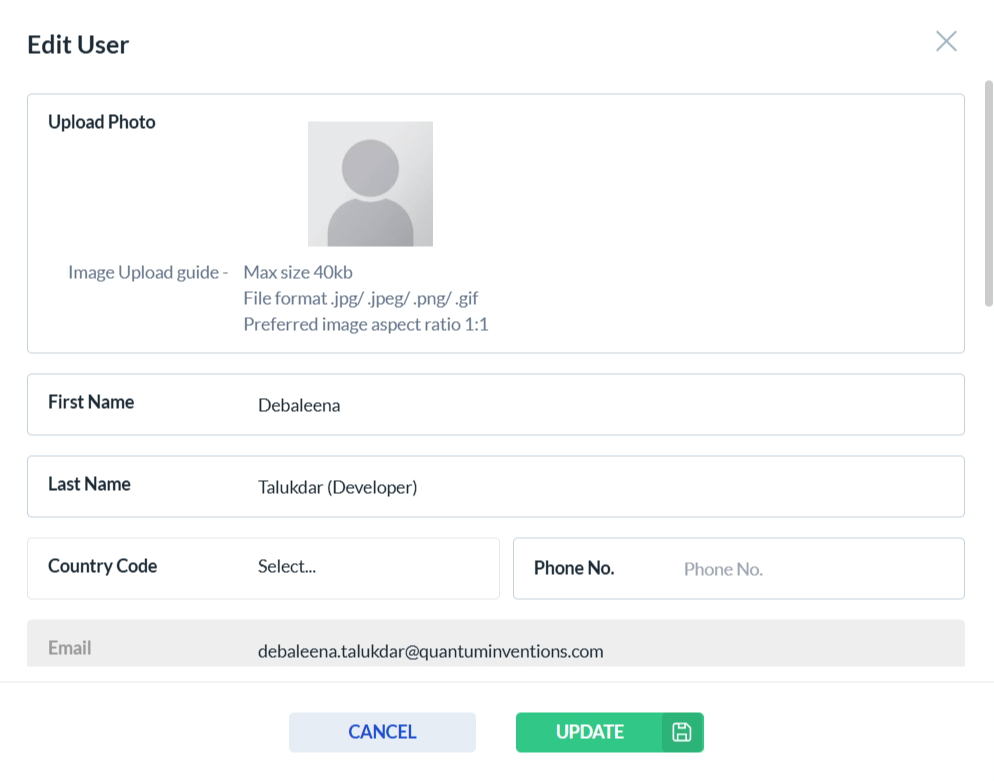Click the bold Phone No. label
994x781 pixels.
pos(574,568)
